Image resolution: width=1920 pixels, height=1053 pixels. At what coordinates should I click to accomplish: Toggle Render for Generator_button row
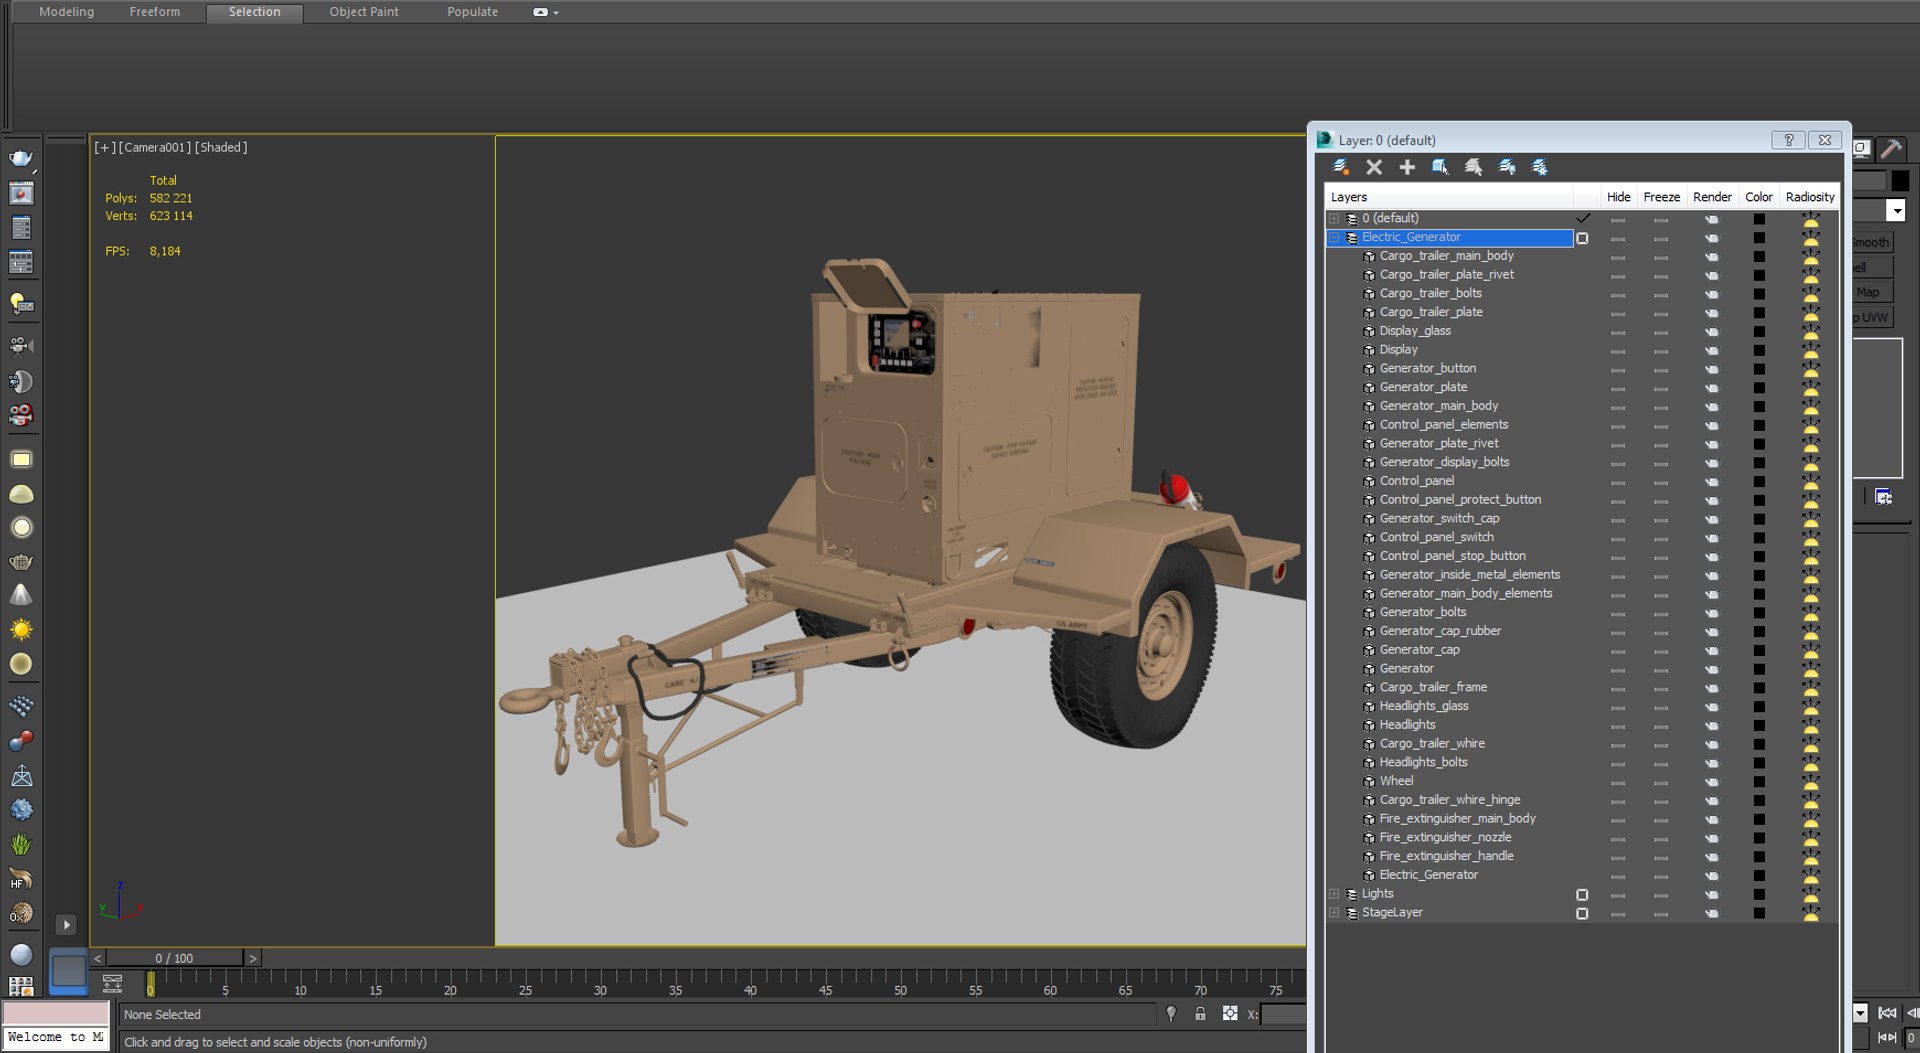point(1712,369)
